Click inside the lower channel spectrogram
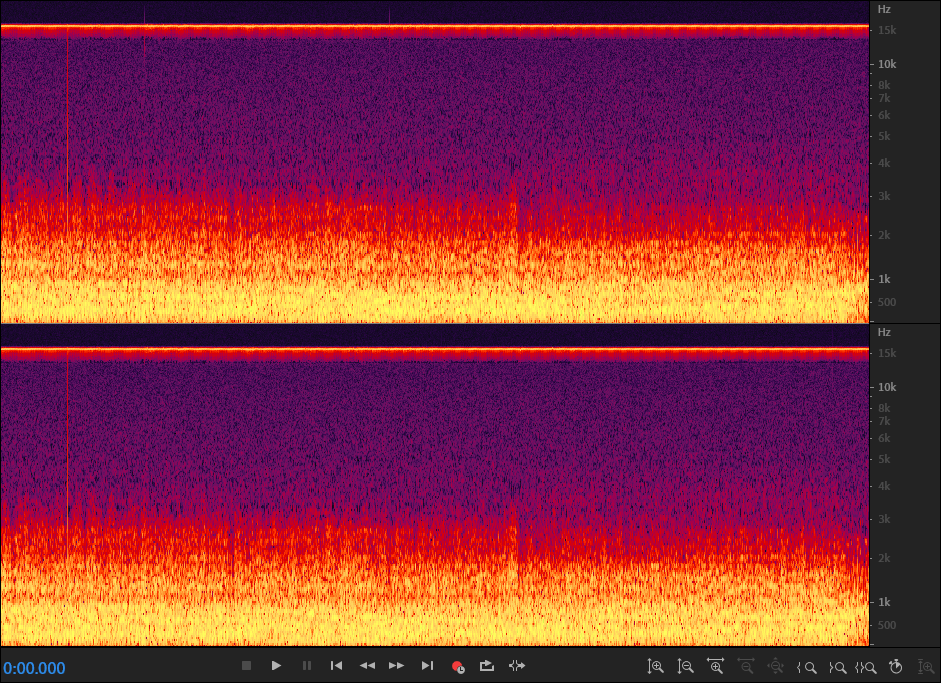 435,485
